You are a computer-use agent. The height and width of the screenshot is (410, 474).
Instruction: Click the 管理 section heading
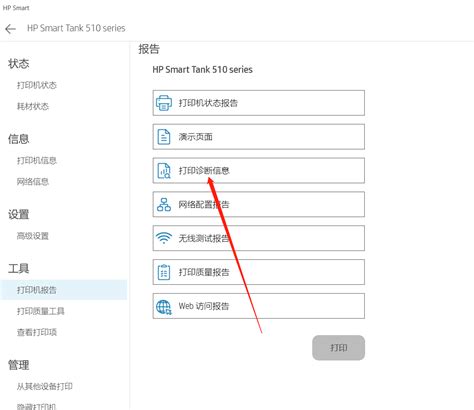(x=18, y=365)
